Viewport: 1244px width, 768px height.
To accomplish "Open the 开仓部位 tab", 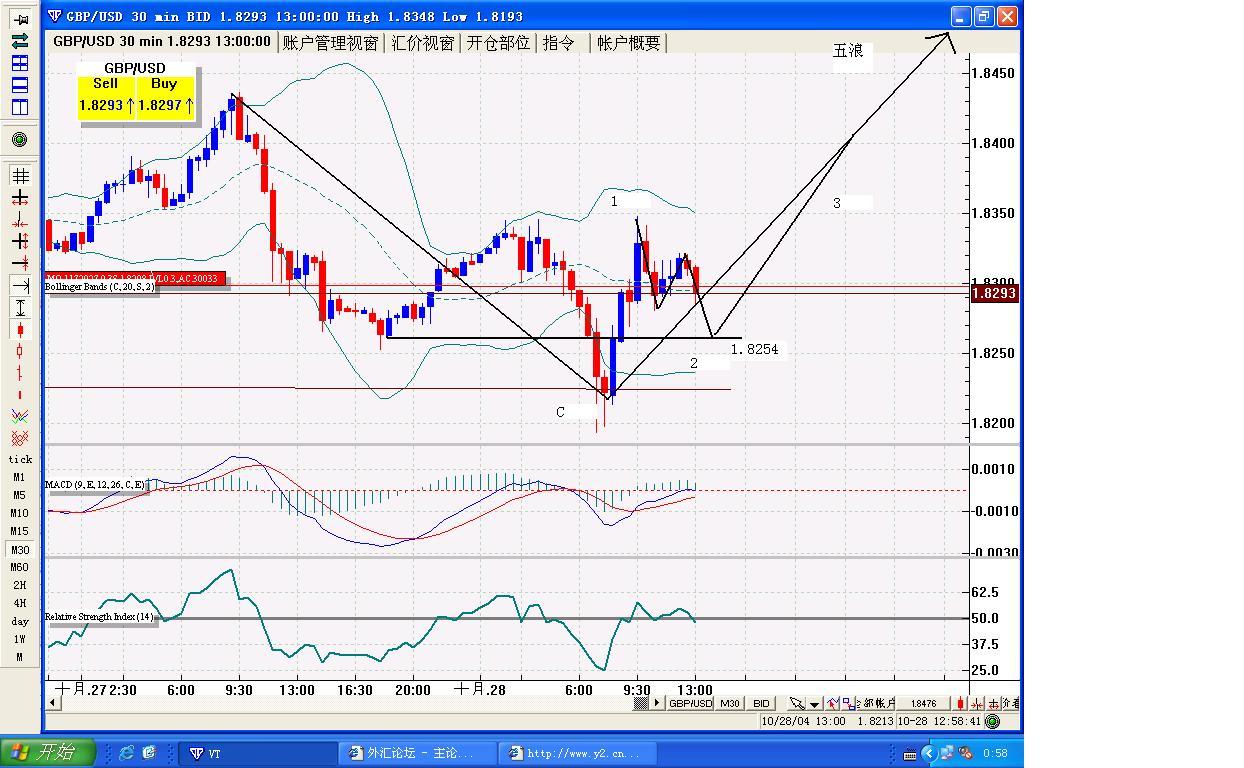I will pos(498,43).
